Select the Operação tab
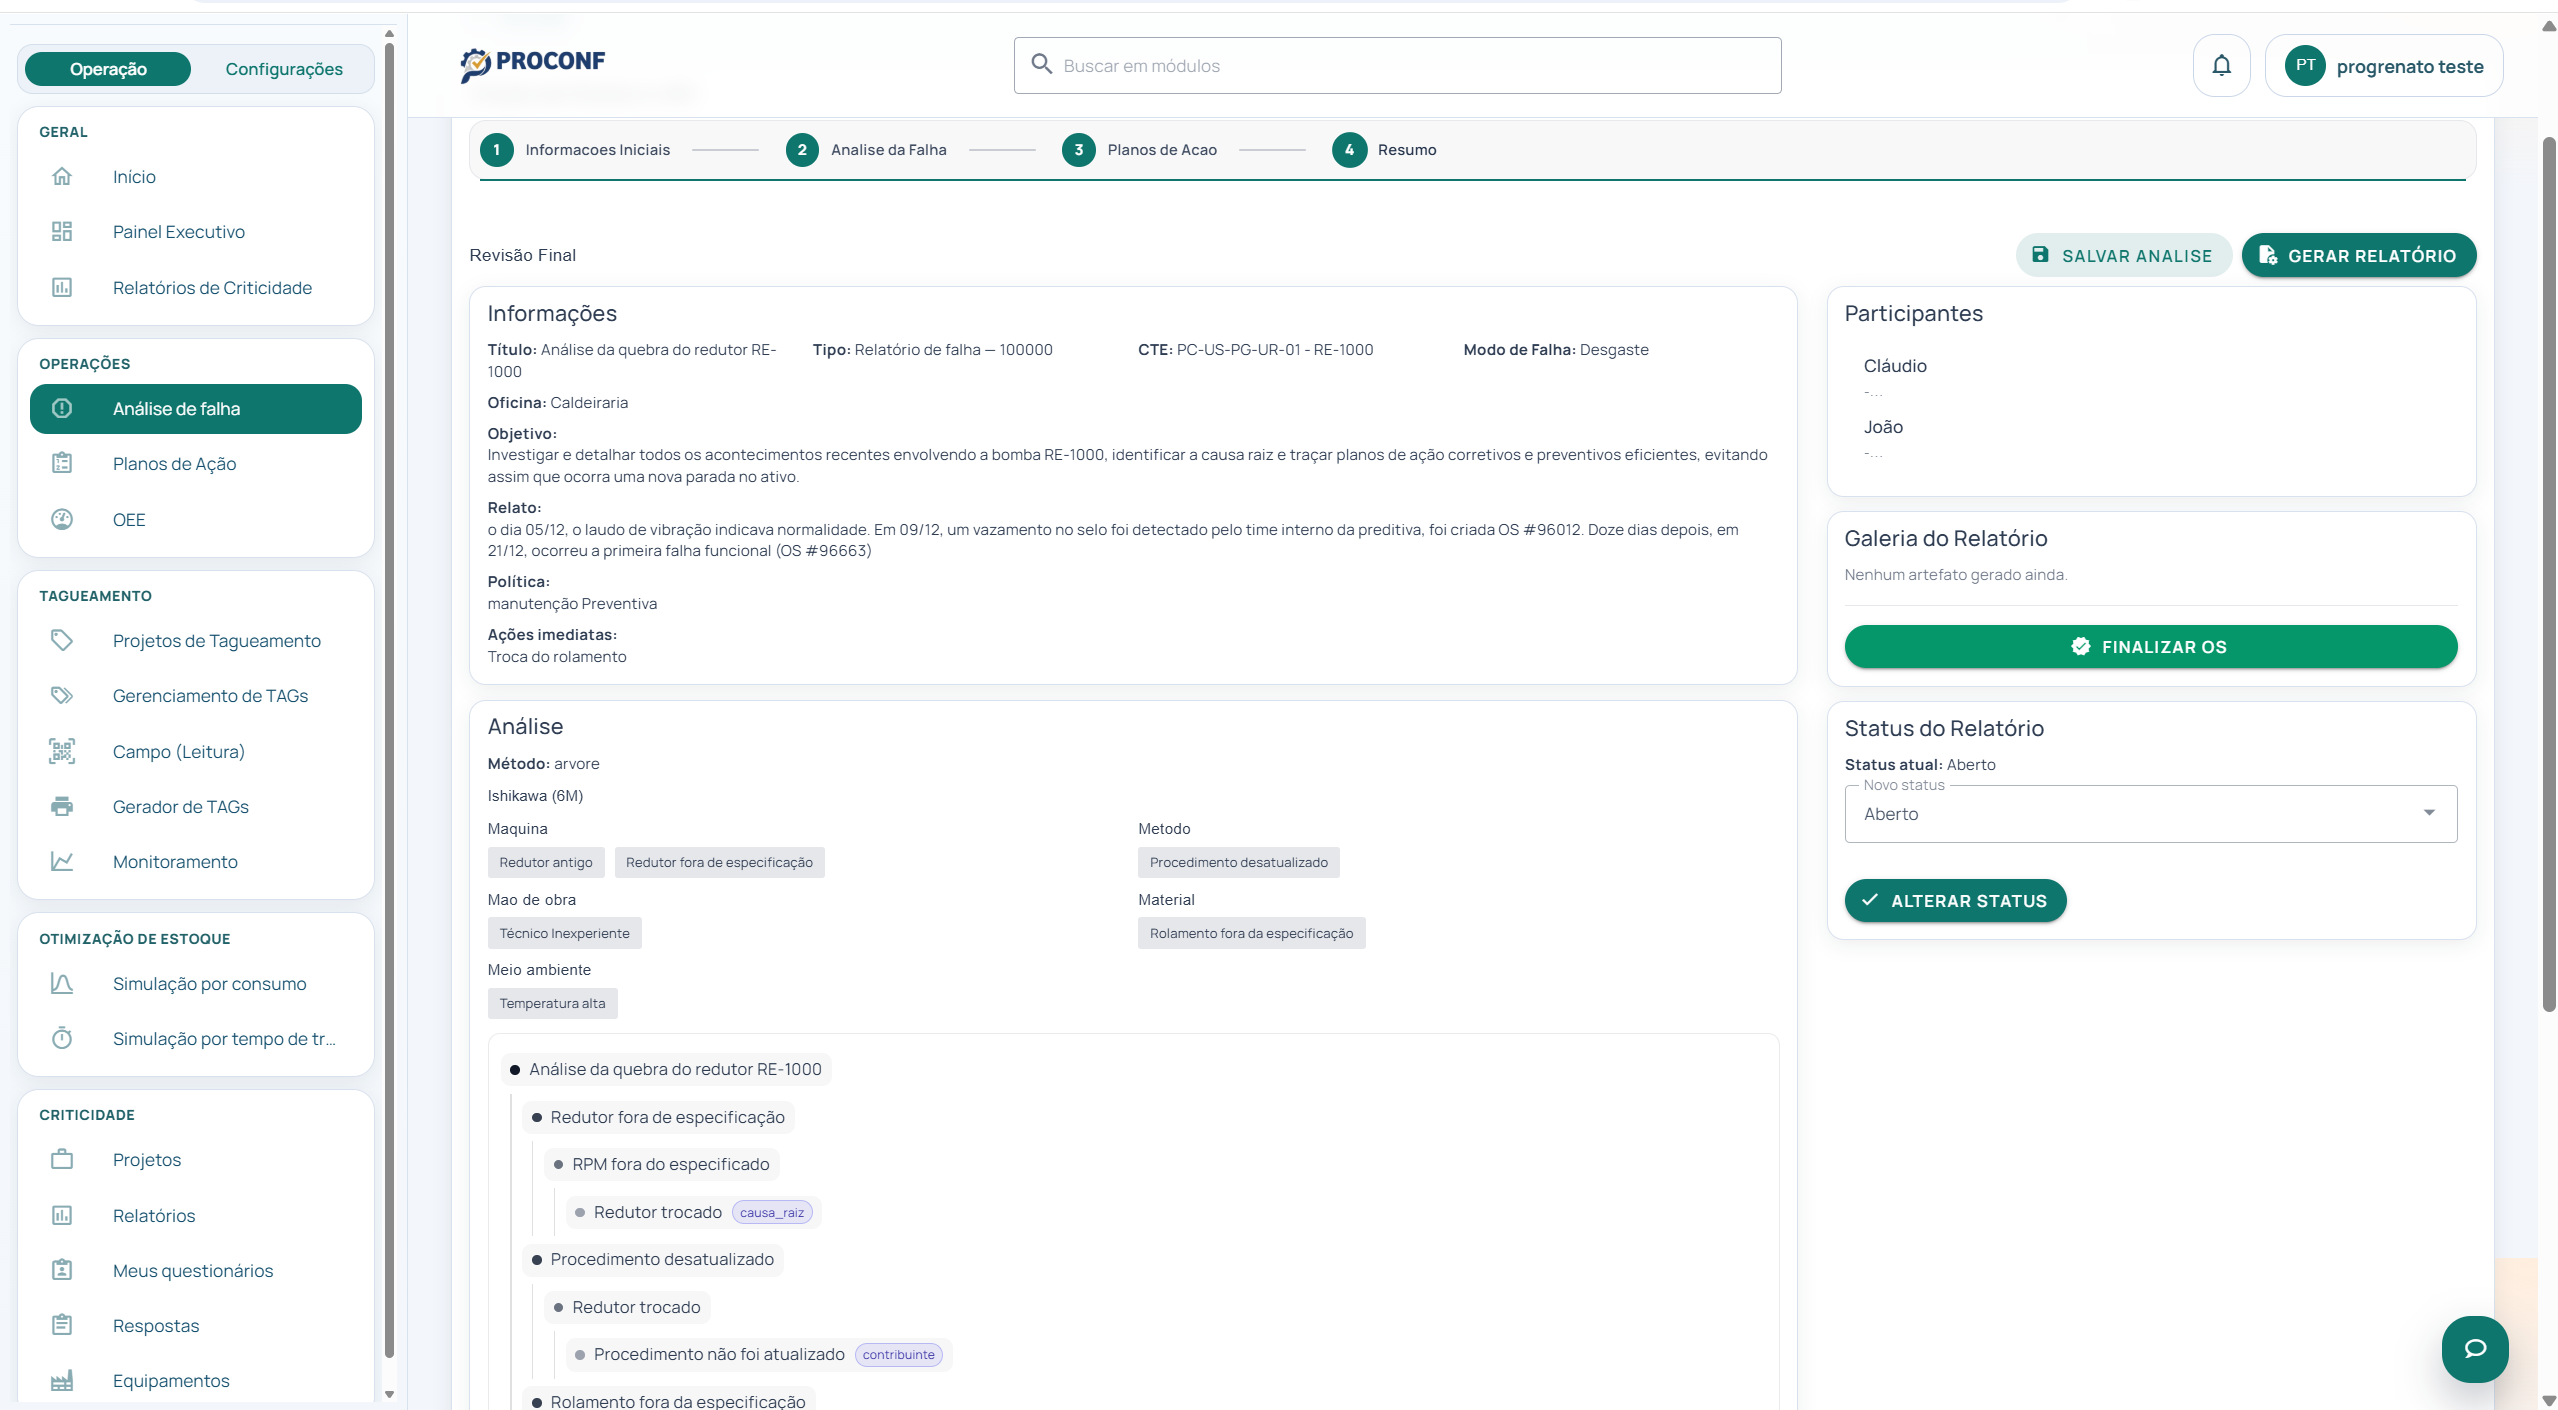The width and height of the screenshot is (2558, 1410). tap(107, 68)
